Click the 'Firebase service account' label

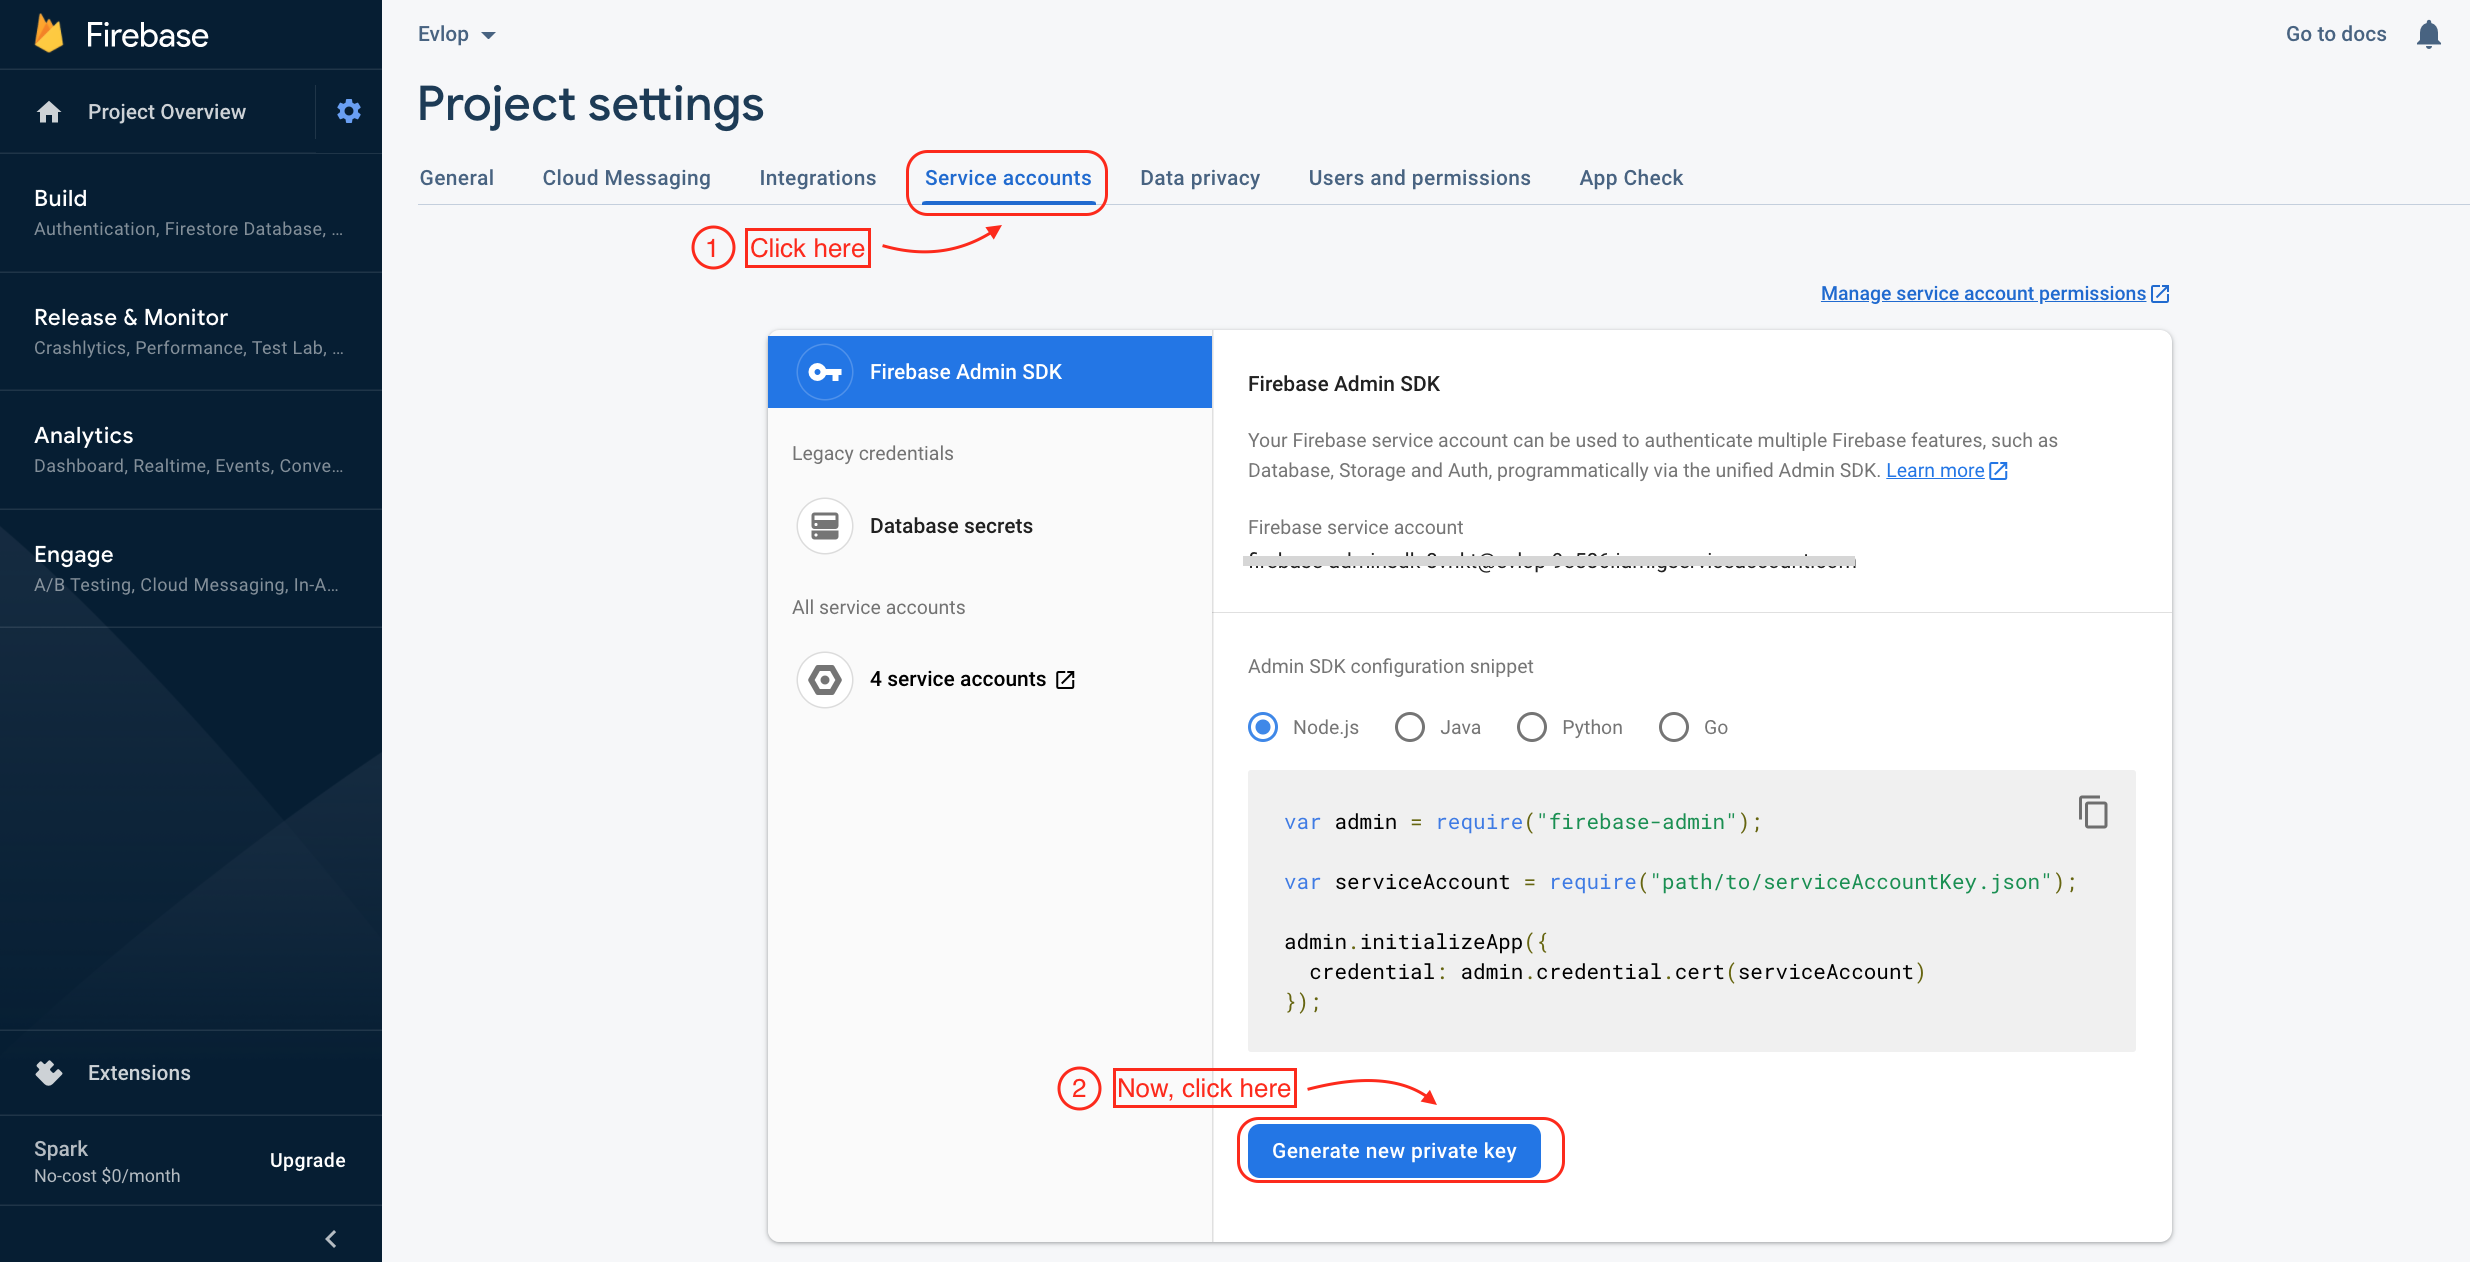click(1355, 528)
